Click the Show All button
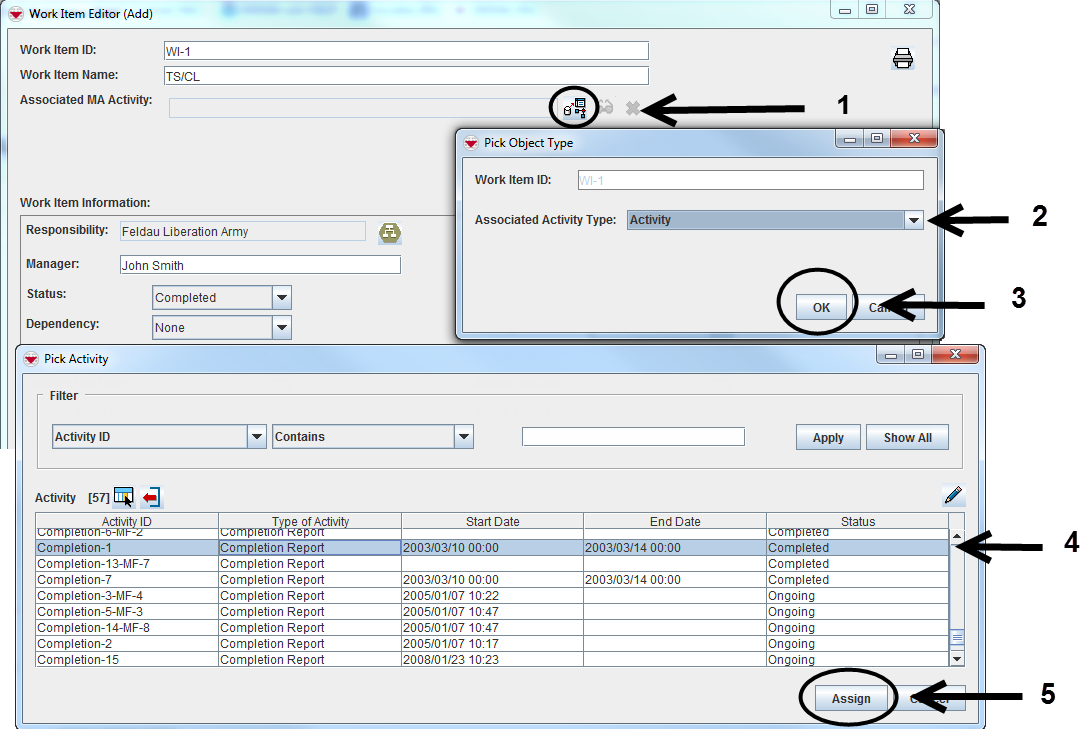Viewport: 1082px width, 729px height. tap(907, 438)
